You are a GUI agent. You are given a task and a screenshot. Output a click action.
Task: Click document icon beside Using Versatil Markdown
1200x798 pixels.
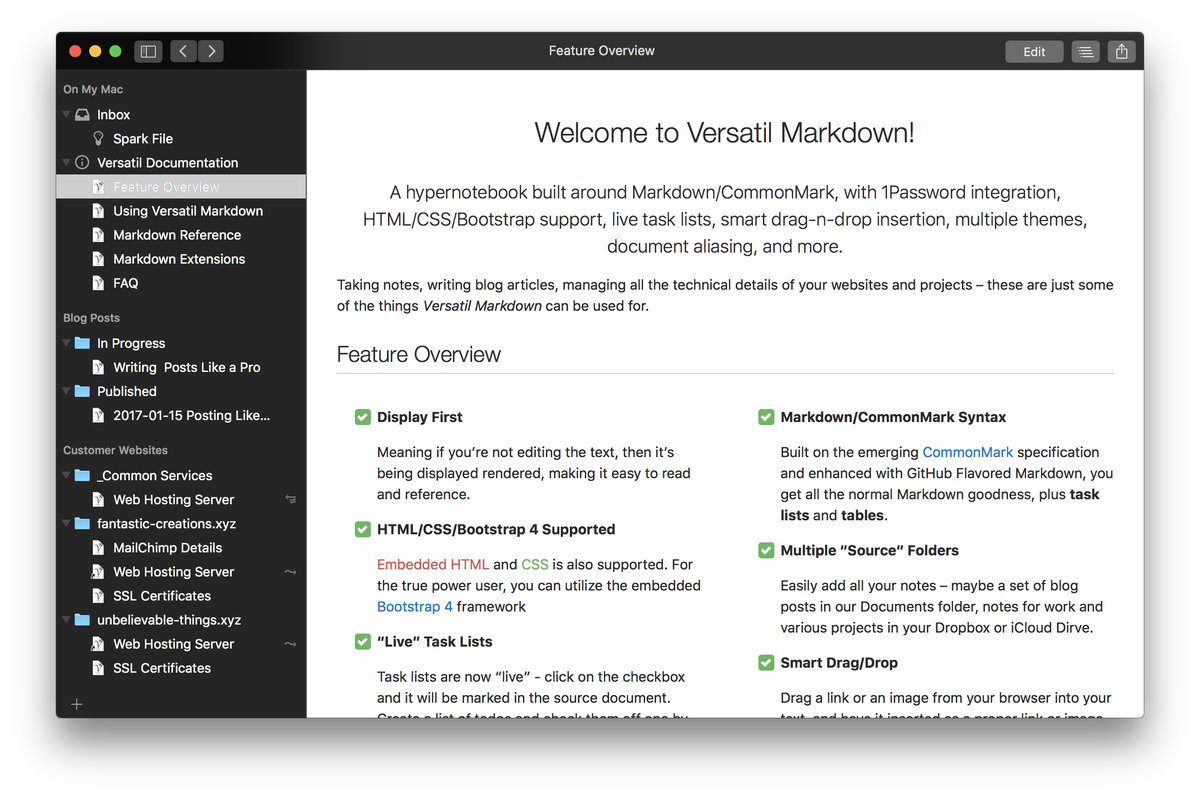click(x=98, y=211)
